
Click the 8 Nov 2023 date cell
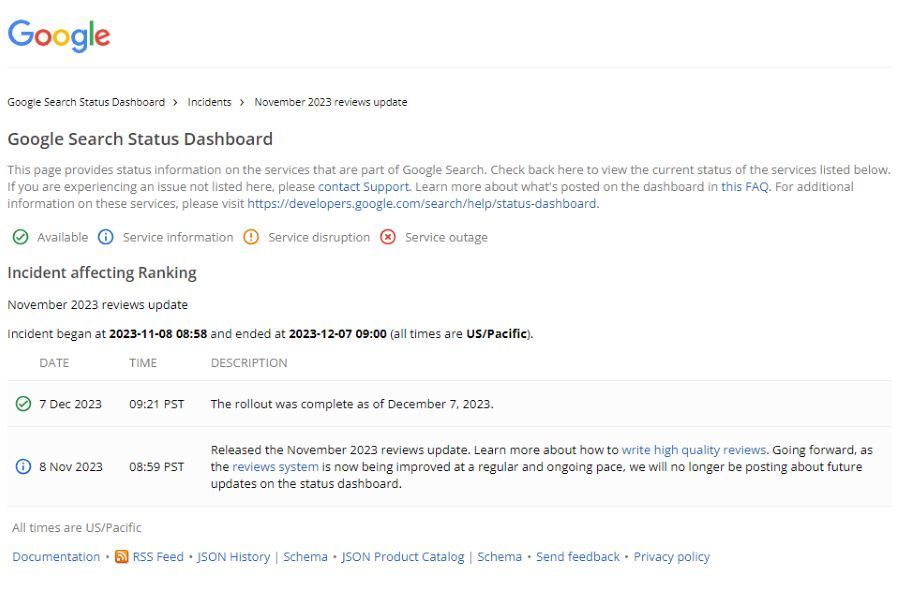point(71,467)
